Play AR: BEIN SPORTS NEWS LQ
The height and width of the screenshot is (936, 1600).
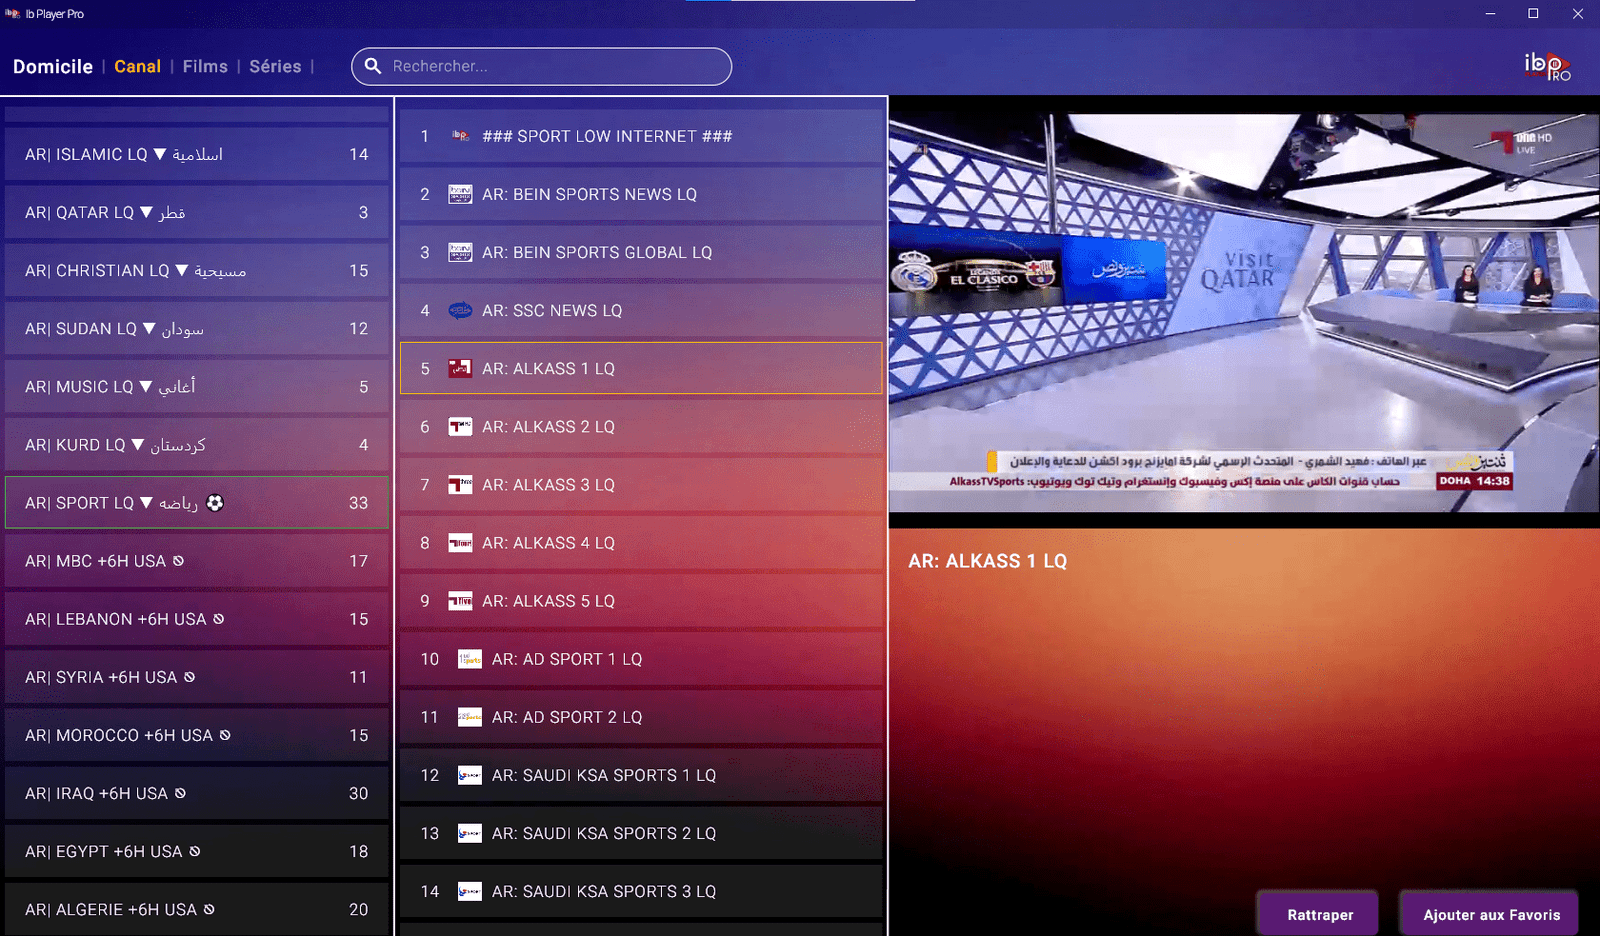641,194
